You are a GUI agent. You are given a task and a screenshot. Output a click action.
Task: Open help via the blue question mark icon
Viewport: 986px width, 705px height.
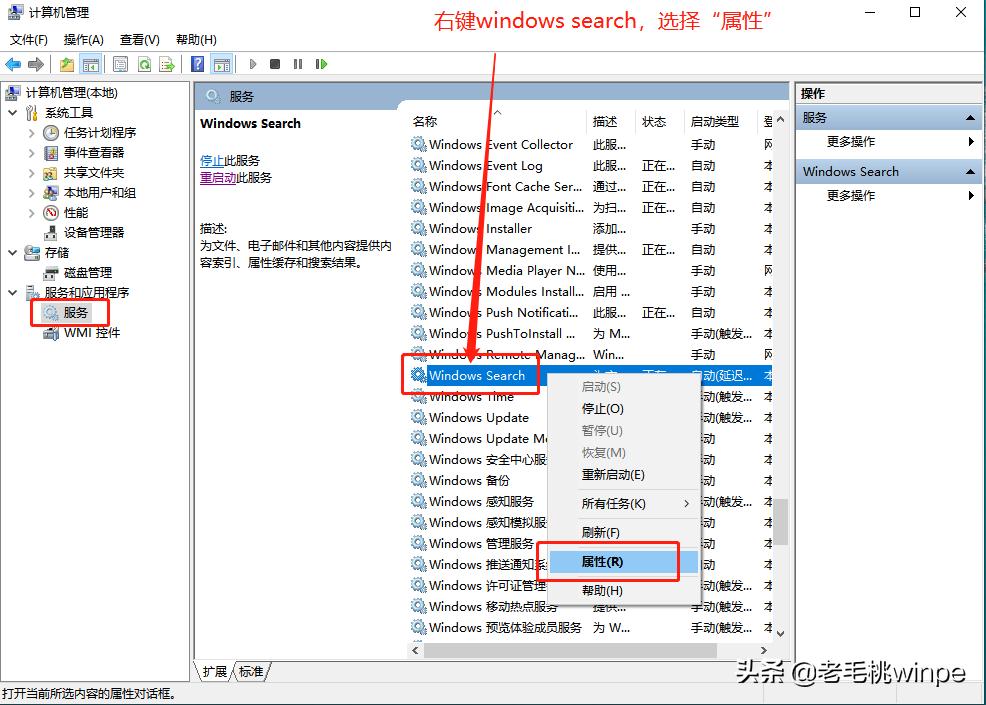tap(197, 63)
